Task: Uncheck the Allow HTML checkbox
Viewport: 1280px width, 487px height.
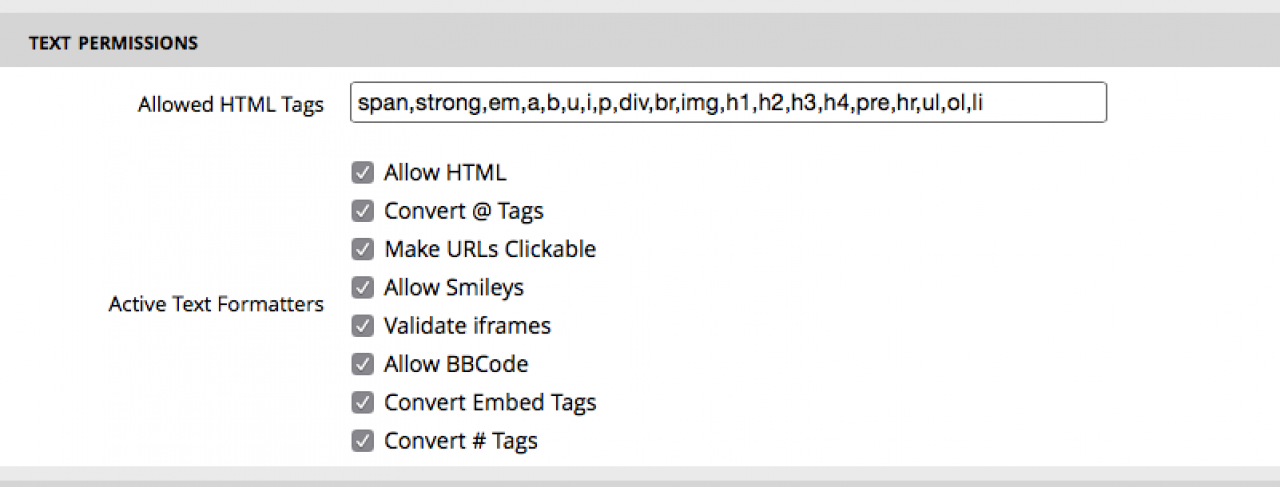Action: (362, 173)
